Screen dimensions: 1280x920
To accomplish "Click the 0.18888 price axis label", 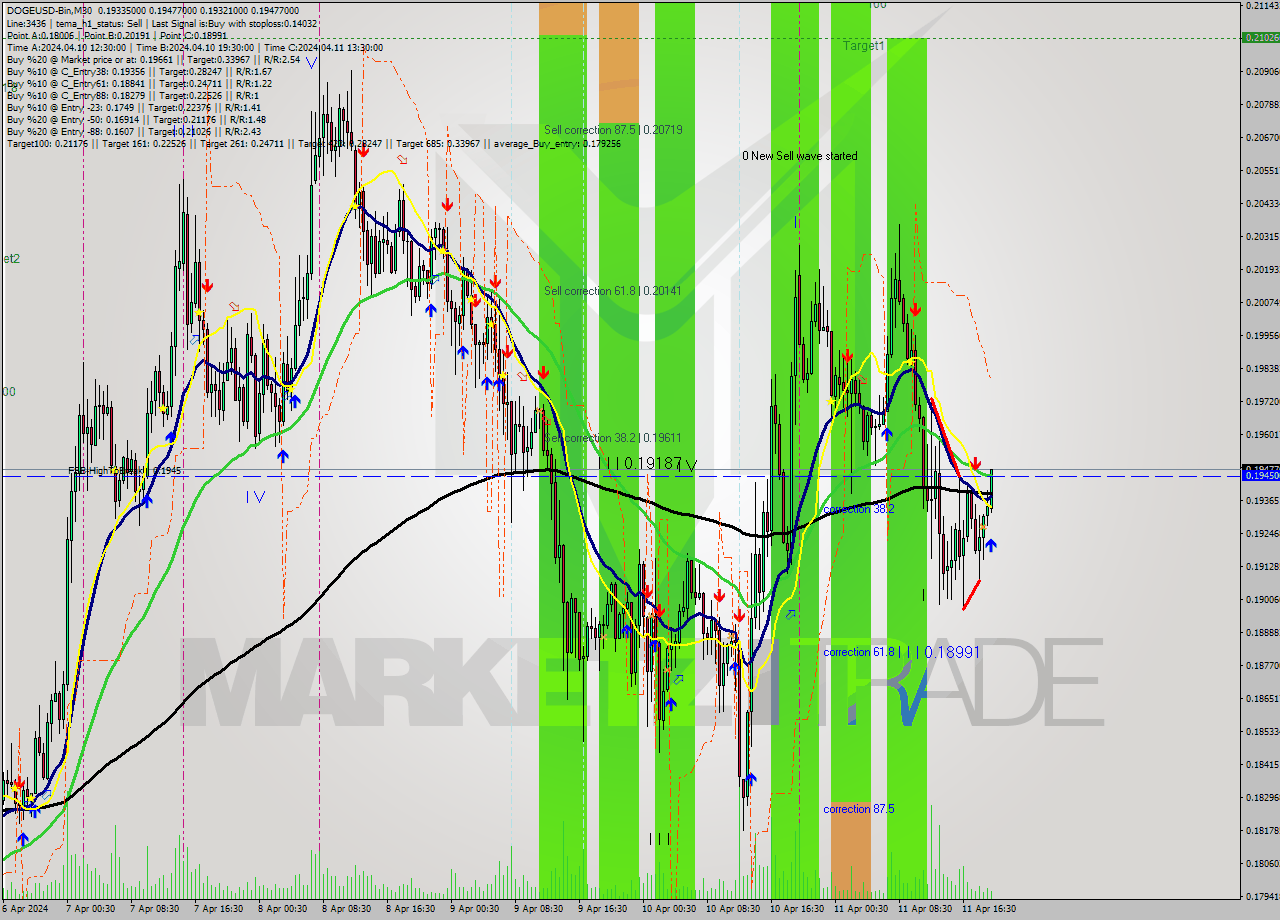I will [1262, 633].
